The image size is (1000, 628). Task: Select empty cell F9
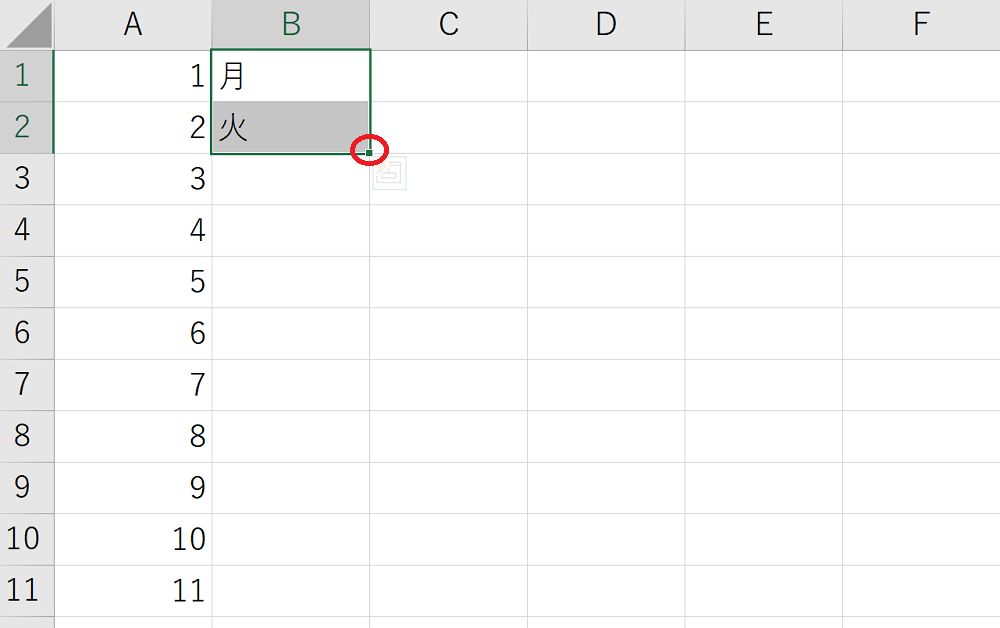click(x=921, y=488)
